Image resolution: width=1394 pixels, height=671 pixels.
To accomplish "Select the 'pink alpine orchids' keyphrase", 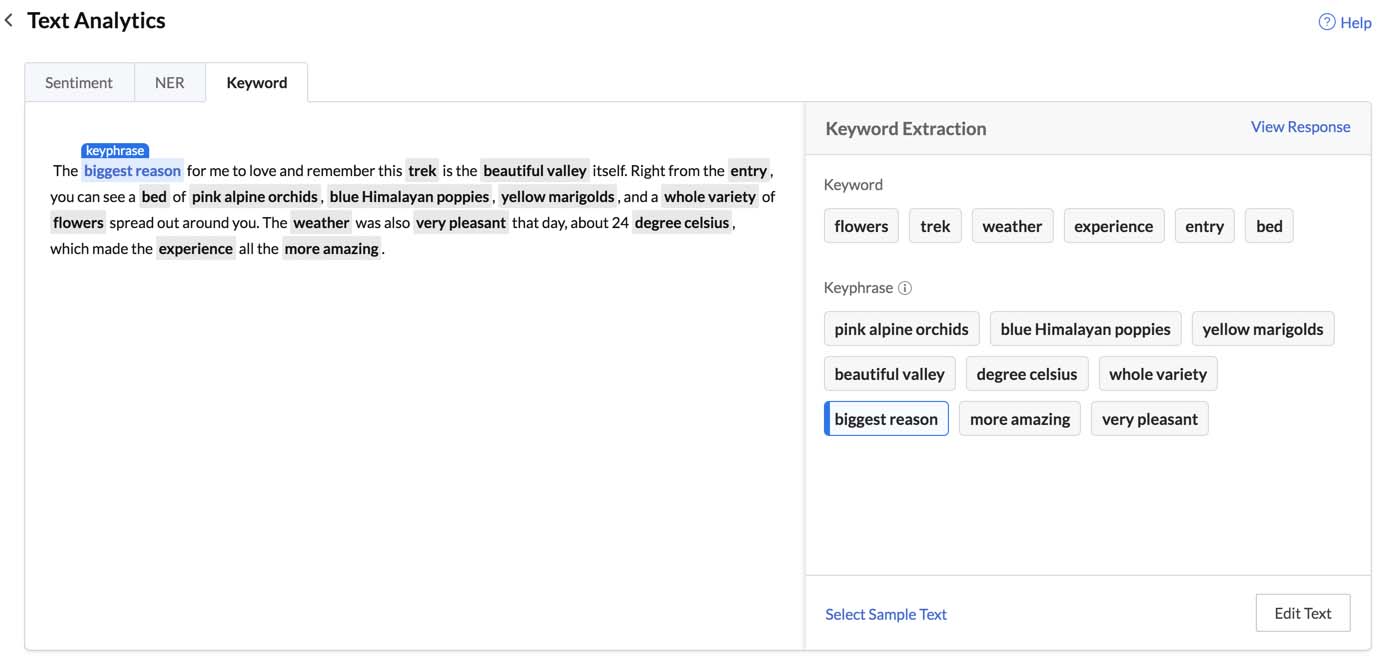I will pyautogui.click(x=901, y=328).
